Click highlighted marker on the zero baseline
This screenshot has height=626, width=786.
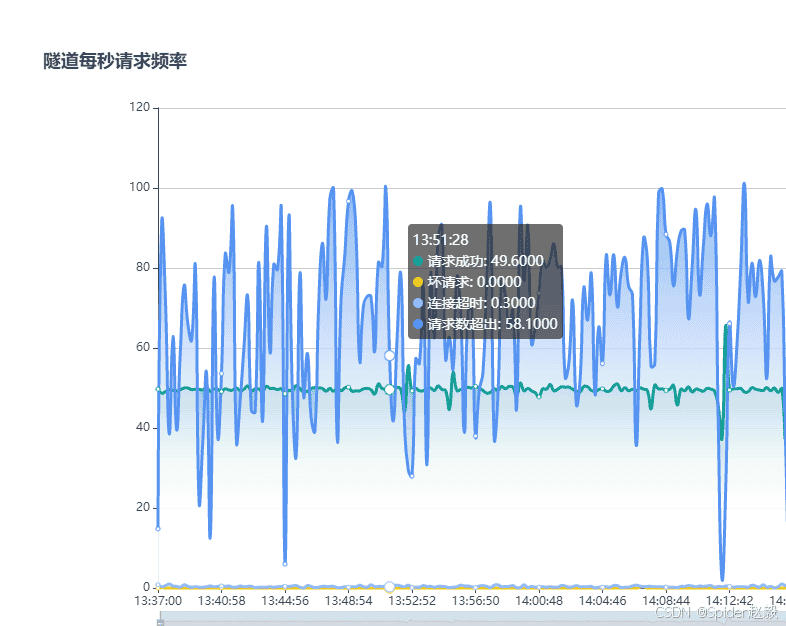pos(389,586)
